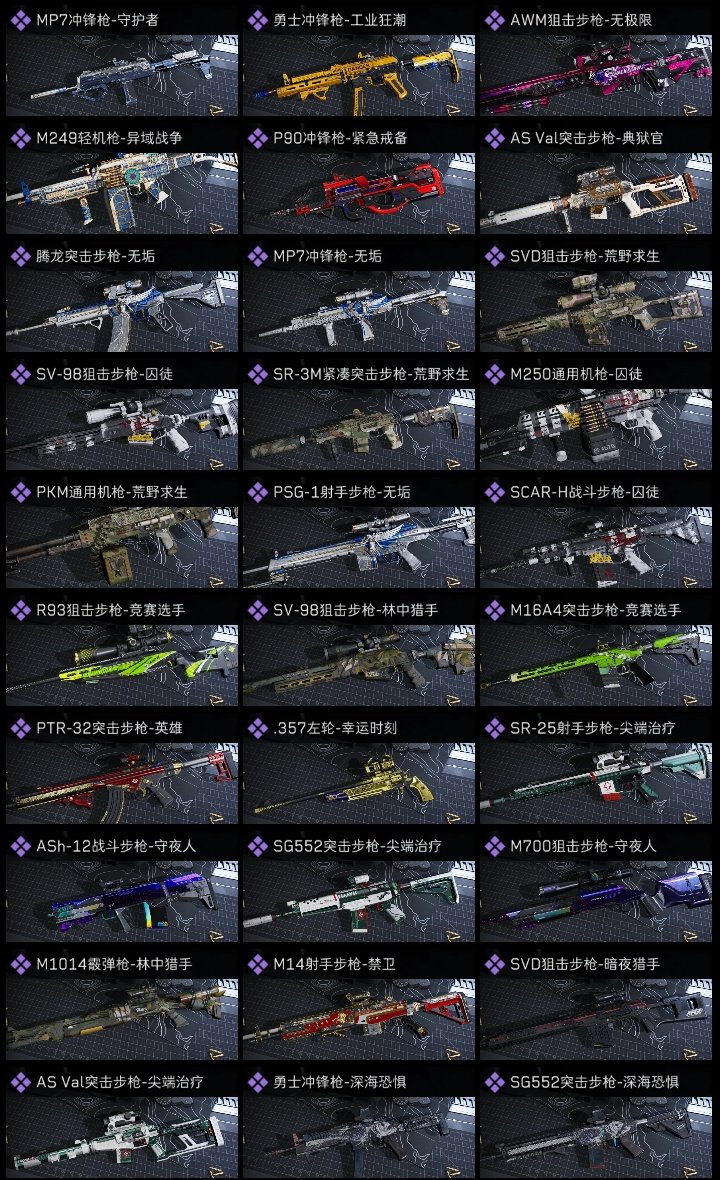The height and width of the screenshot is (1180, 720).
Task: Open the AWM狙击步枪-无极限 pink sniper thumbnail
Action: point(596,75)
